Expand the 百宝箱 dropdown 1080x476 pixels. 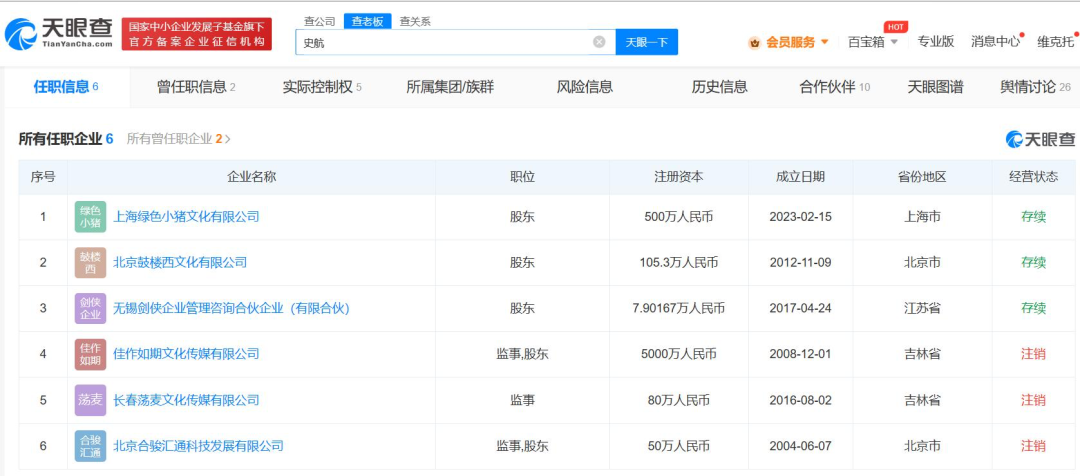[872, 42]
